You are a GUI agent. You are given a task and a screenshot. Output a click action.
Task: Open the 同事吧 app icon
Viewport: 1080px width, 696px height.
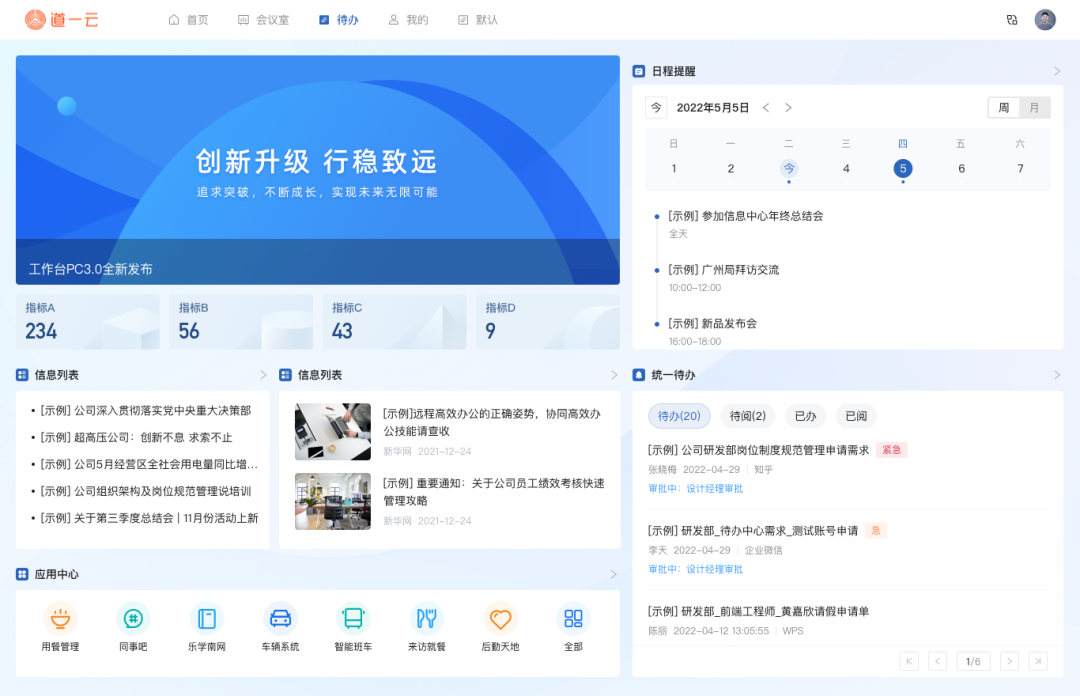point(133,619)
